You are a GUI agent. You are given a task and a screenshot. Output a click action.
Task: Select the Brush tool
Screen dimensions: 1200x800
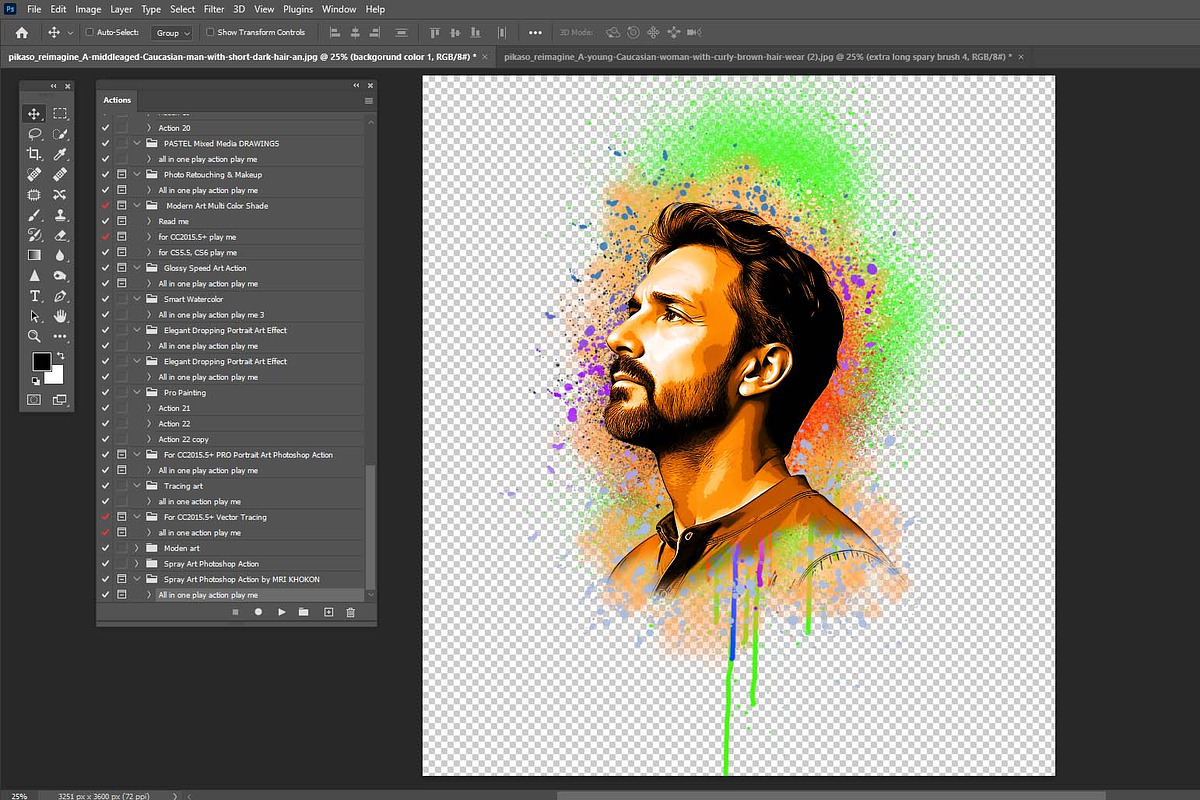34,215
